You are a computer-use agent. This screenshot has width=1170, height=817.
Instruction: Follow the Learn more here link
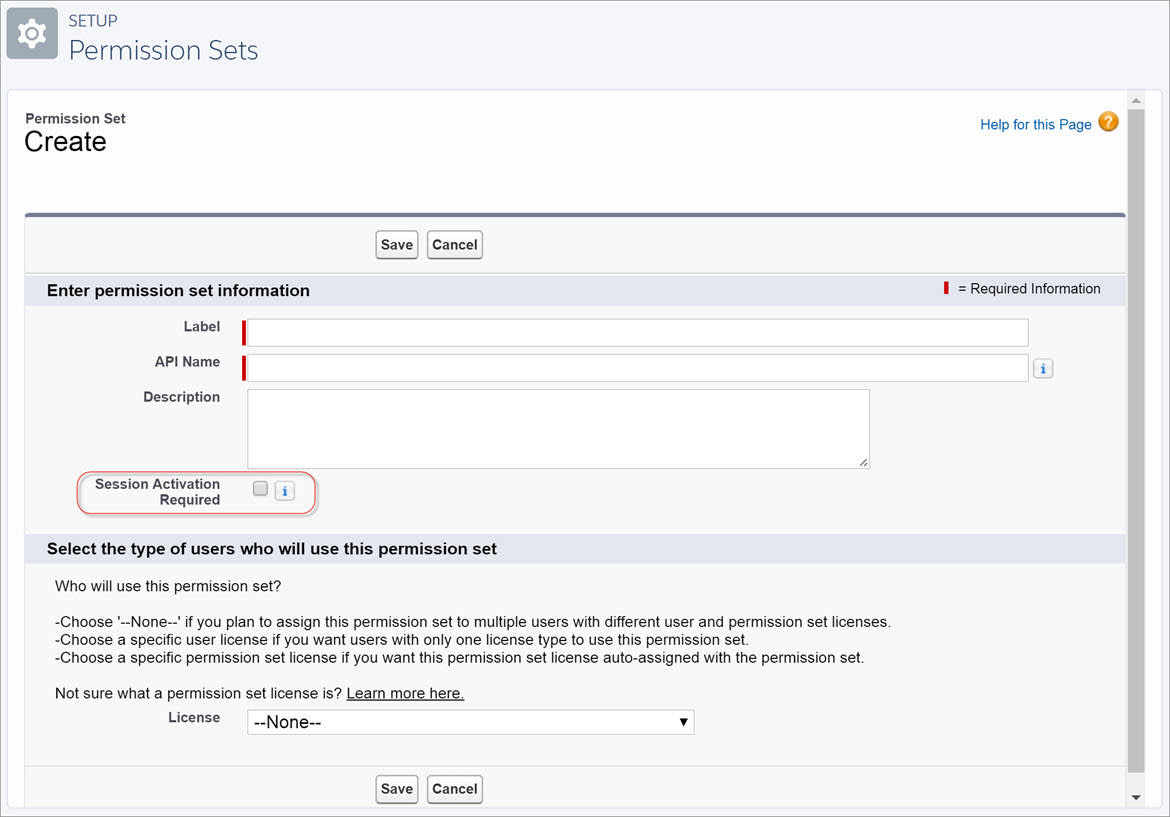pyautogui.click(x=405, y=693)
